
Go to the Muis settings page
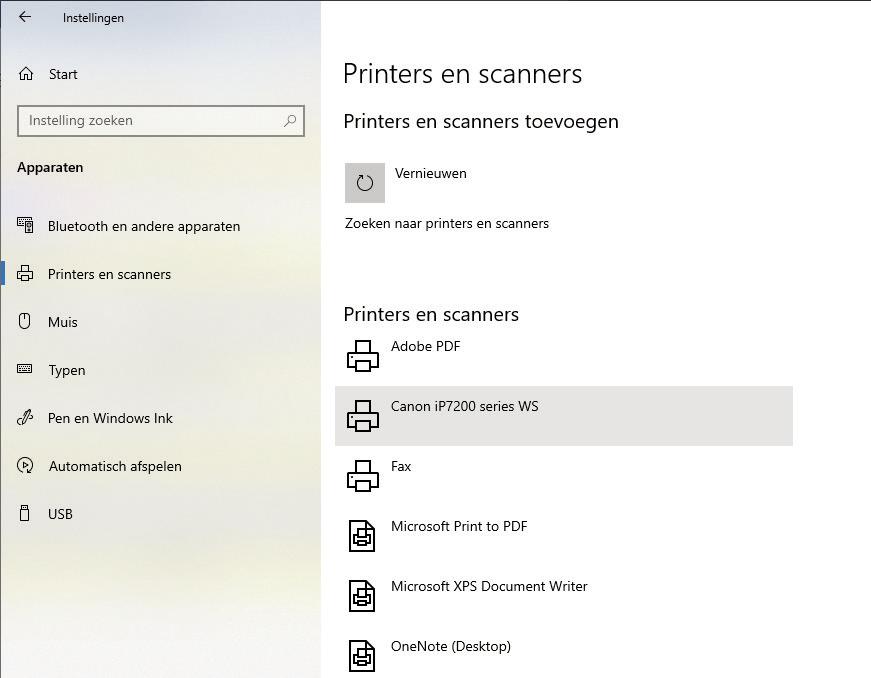point(63,322)
